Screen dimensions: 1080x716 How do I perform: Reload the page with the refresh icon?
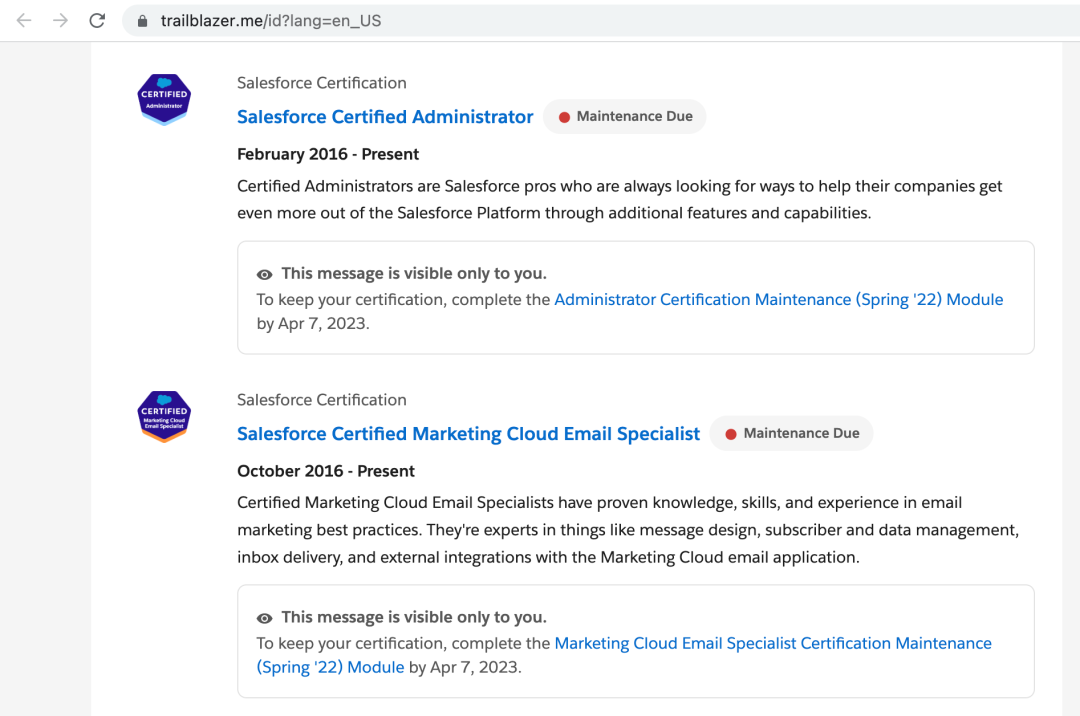(x=97, y=21)
